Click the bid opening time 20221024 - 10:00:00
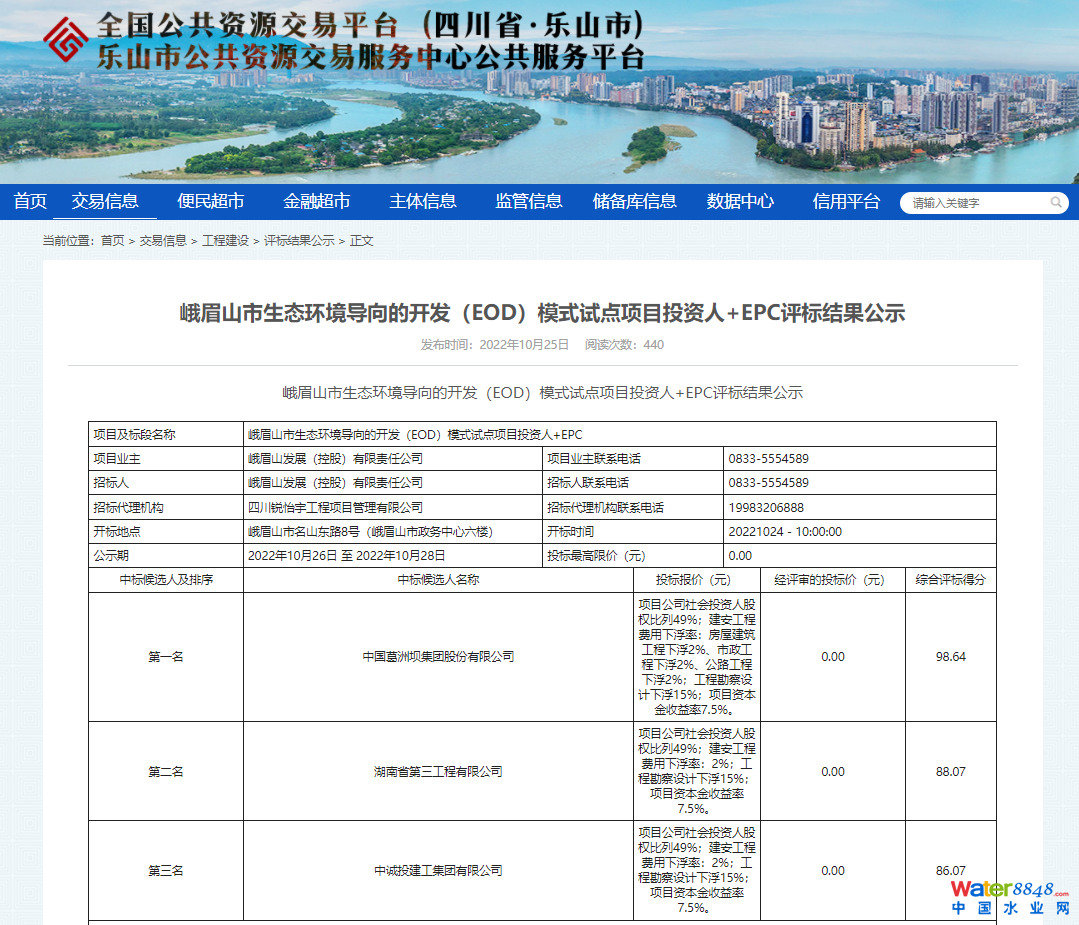 pyautogui.click(x=784, y=531)
